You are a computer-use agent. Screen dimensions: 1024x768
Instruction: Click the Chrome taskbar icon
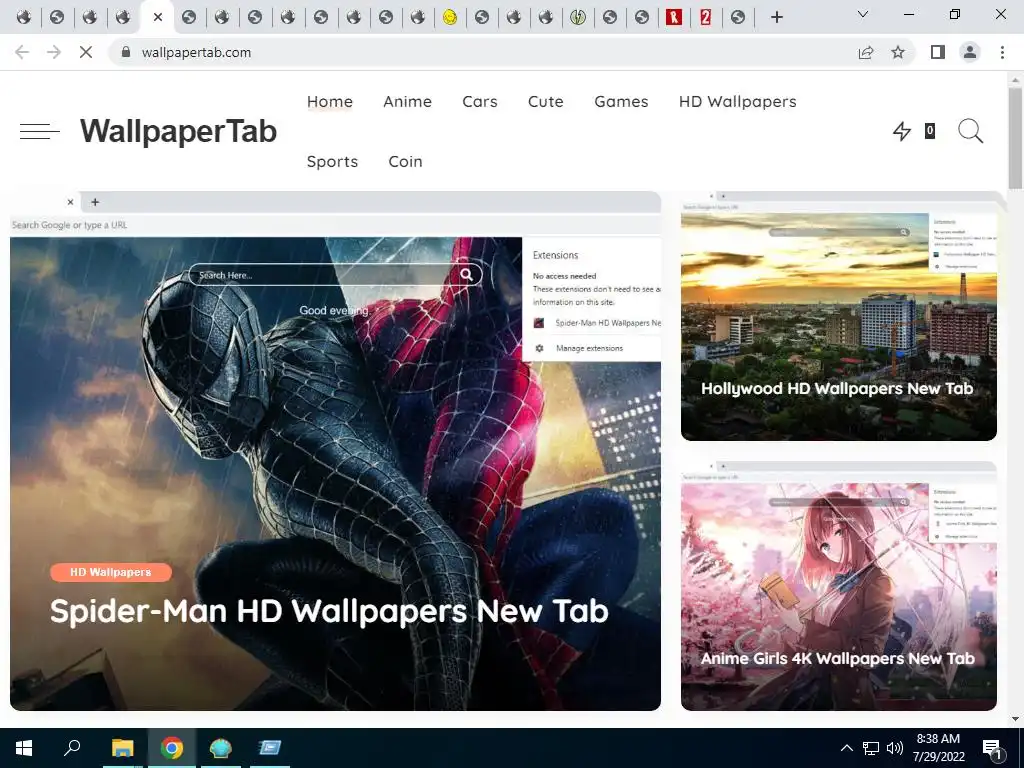[172, 748]
